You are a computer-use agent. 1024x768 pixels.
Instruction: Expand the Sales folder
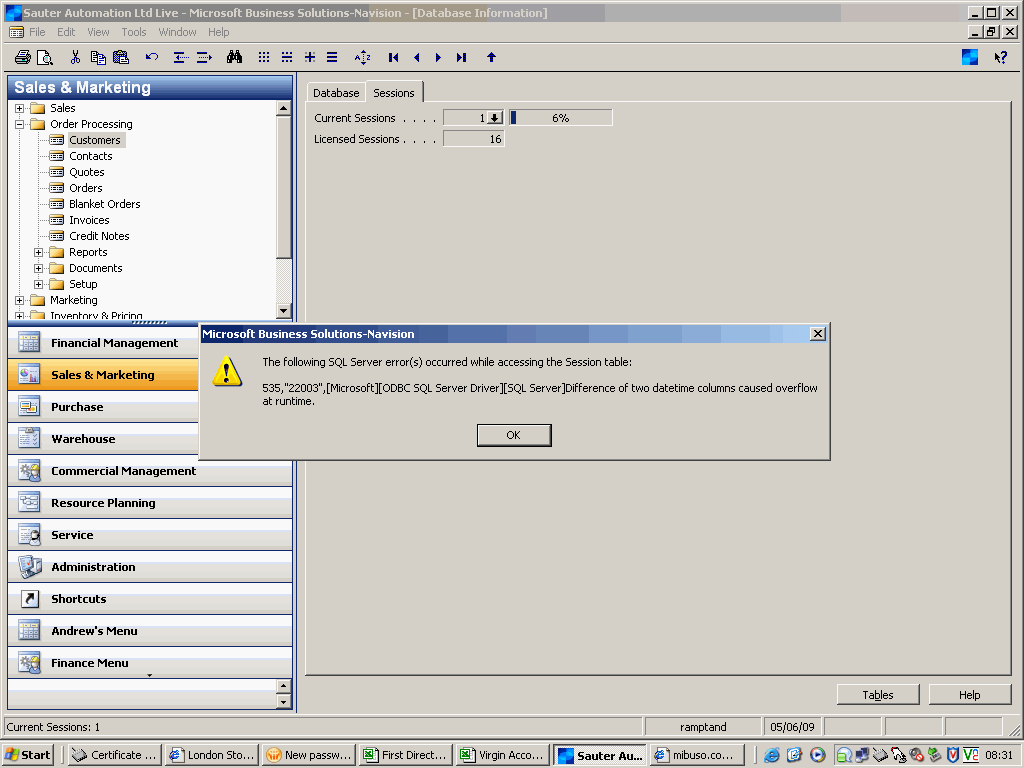point(20,108)
